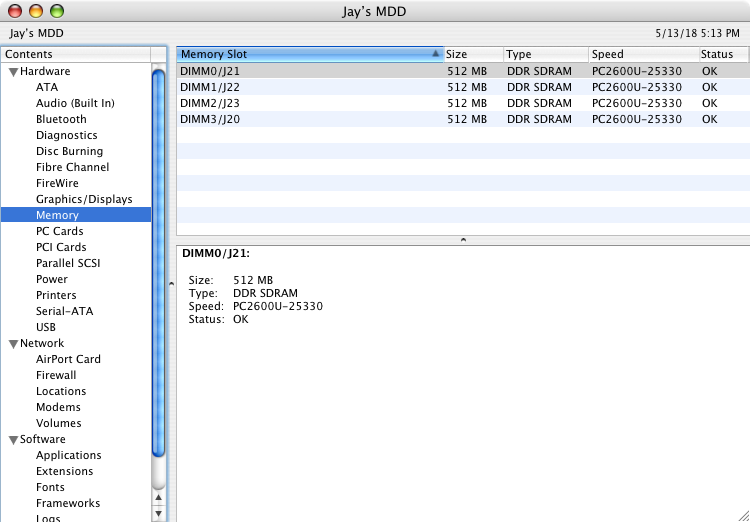Click the green zoom window button
The image size is (750, 522).
pyautogui.click(x=56, y=12)
